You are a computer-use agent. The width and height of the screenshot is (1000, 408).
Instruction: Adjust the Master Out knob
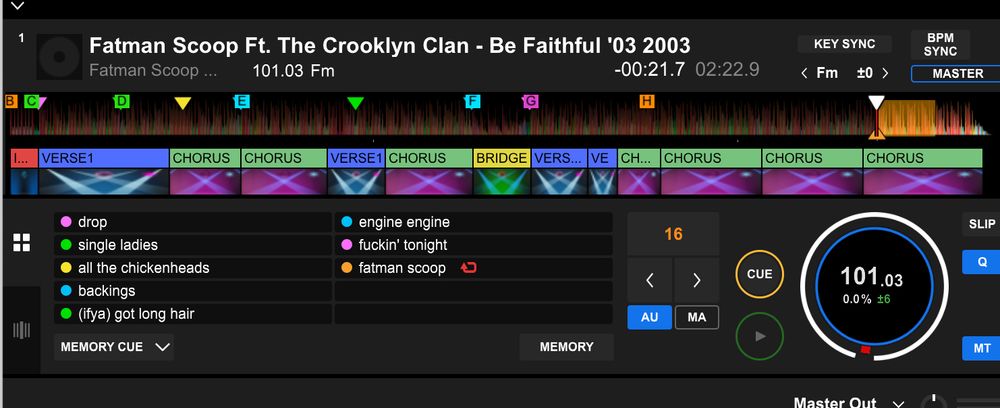(933, 403)
